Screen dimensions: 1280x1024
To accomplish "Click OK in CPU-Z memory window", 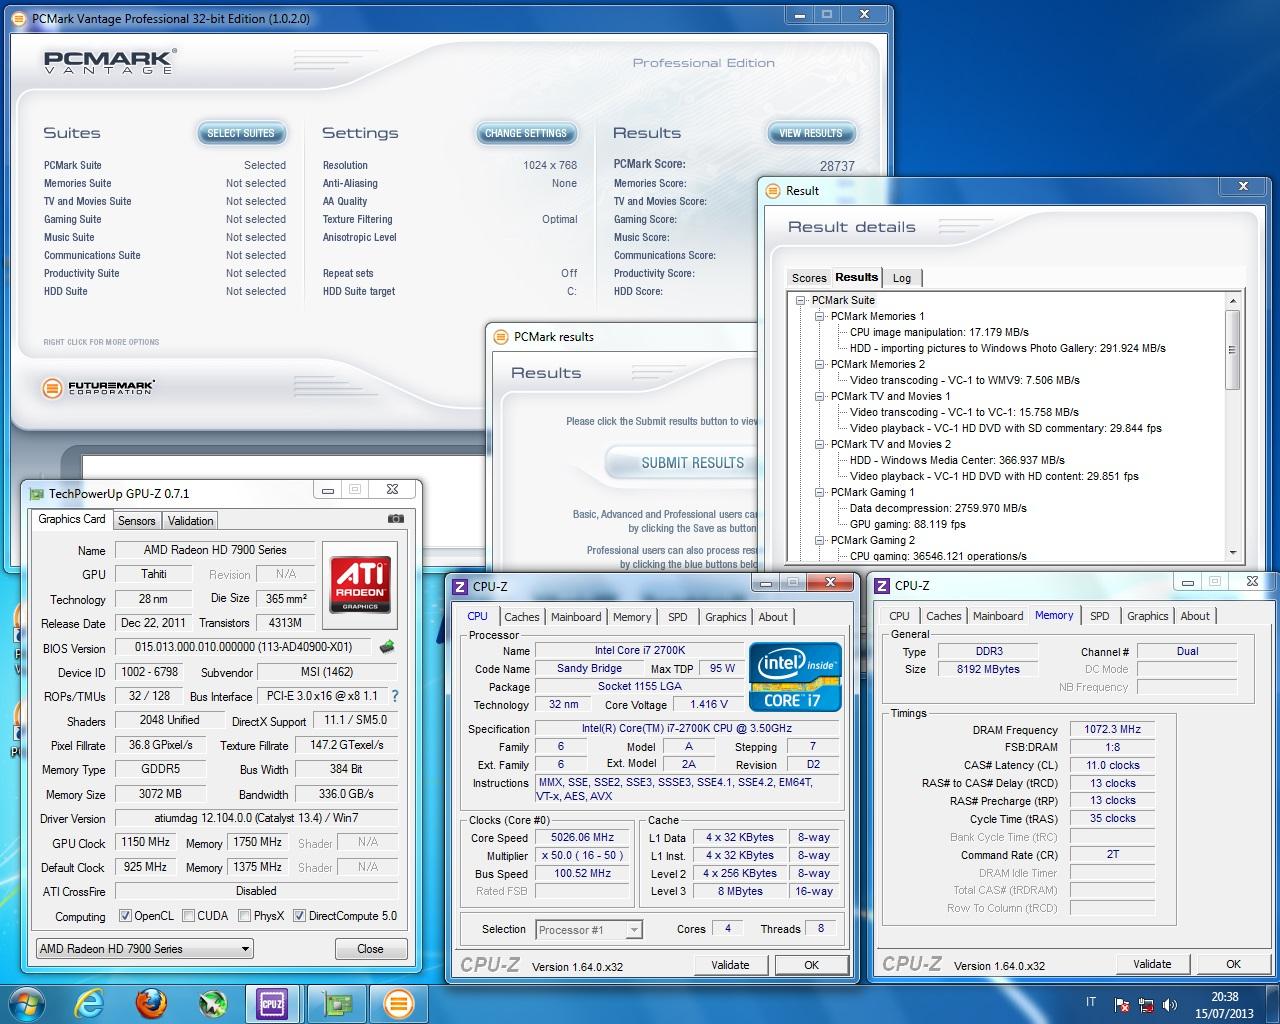I will 1233,964.
